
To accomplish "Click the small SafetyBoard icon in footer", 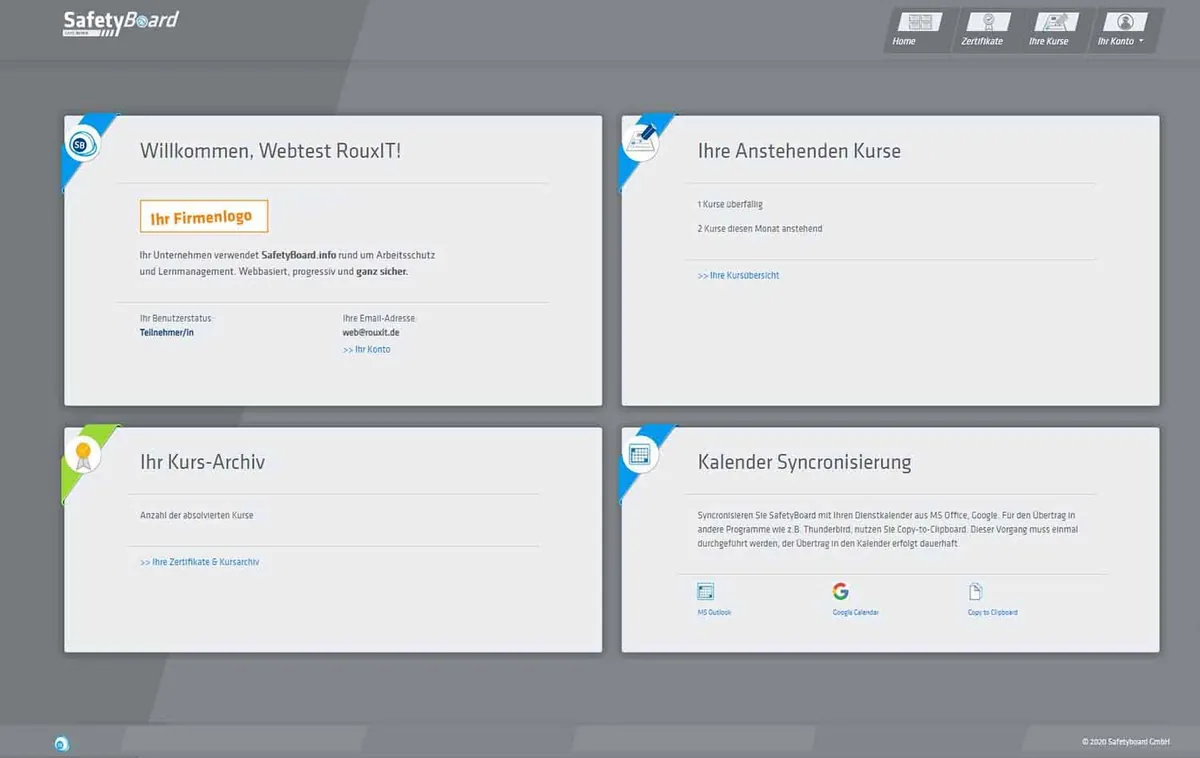I will click(61, 743).
